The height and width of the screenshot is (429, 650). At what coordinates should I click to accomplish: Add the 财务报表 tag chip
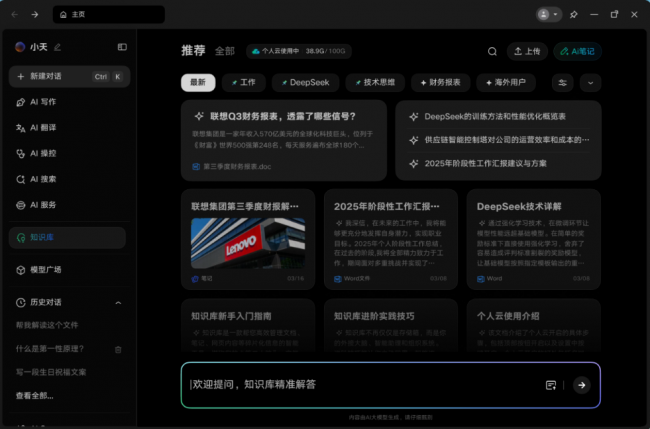(441, 82)
